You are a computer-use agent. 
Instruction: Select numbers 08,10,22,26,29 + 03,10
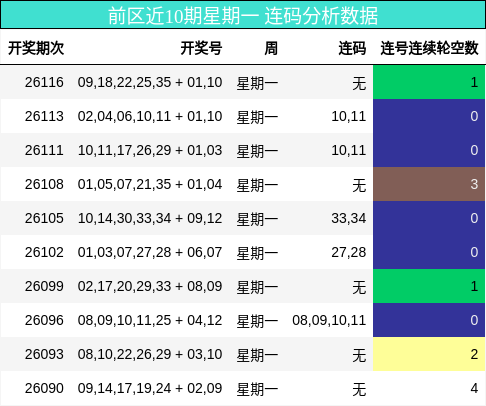[150, 354]
